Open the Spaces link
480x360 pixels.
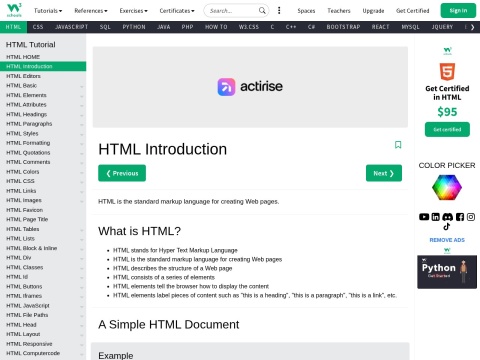pos(306,11)
